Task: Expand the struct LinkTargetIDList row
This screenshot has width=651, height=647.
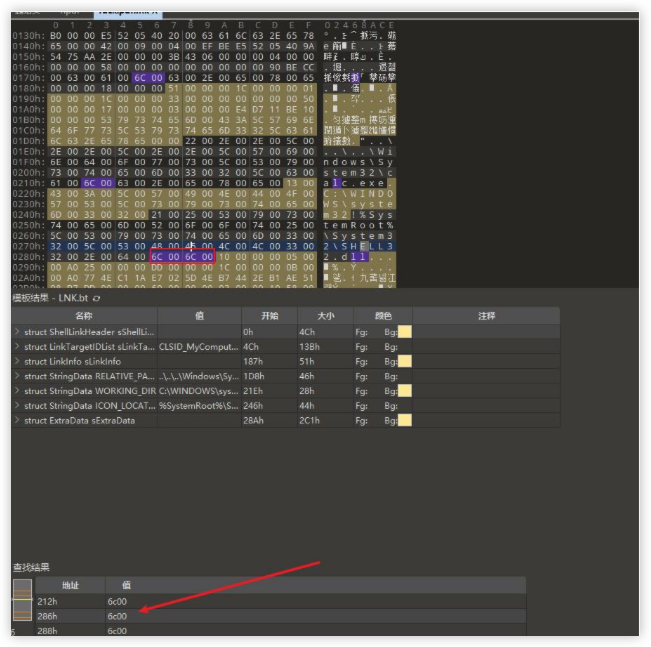Action: [x=17, y=346]
